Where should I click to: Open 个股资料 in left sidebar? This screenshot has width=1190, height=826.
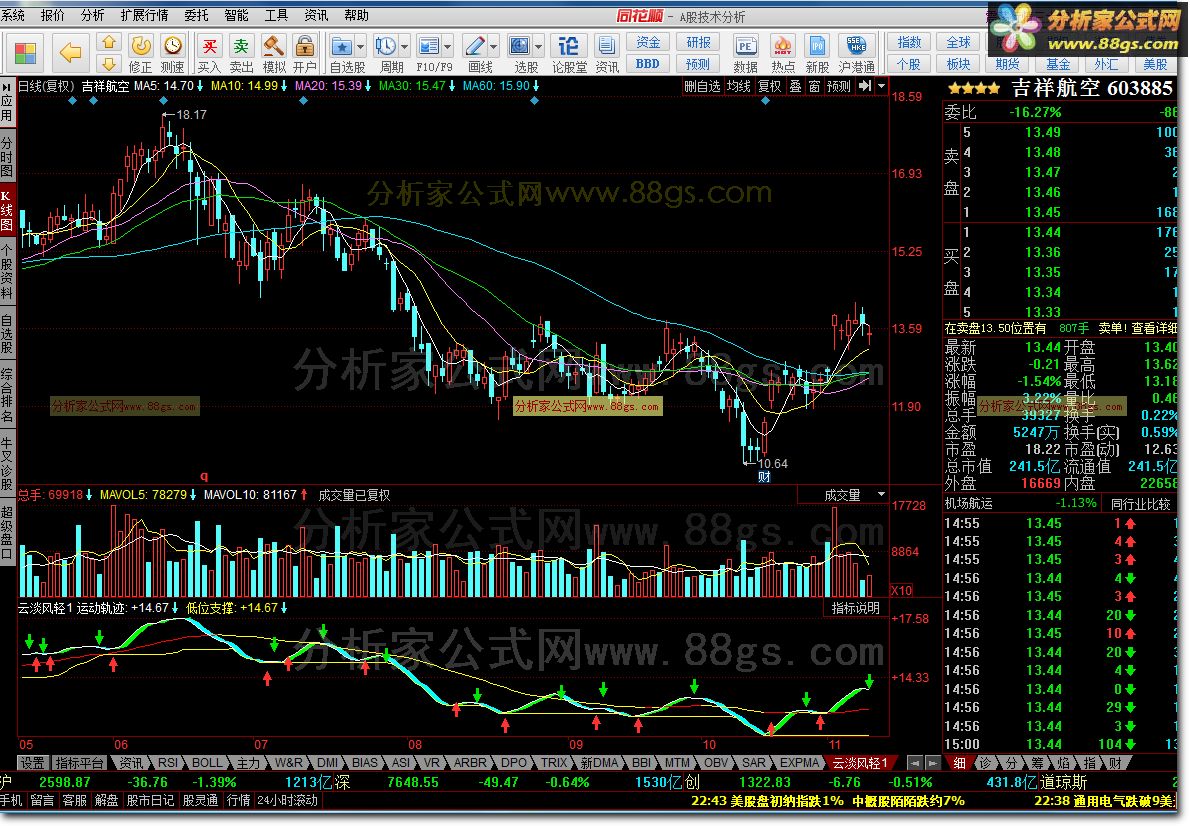(7, 272)
